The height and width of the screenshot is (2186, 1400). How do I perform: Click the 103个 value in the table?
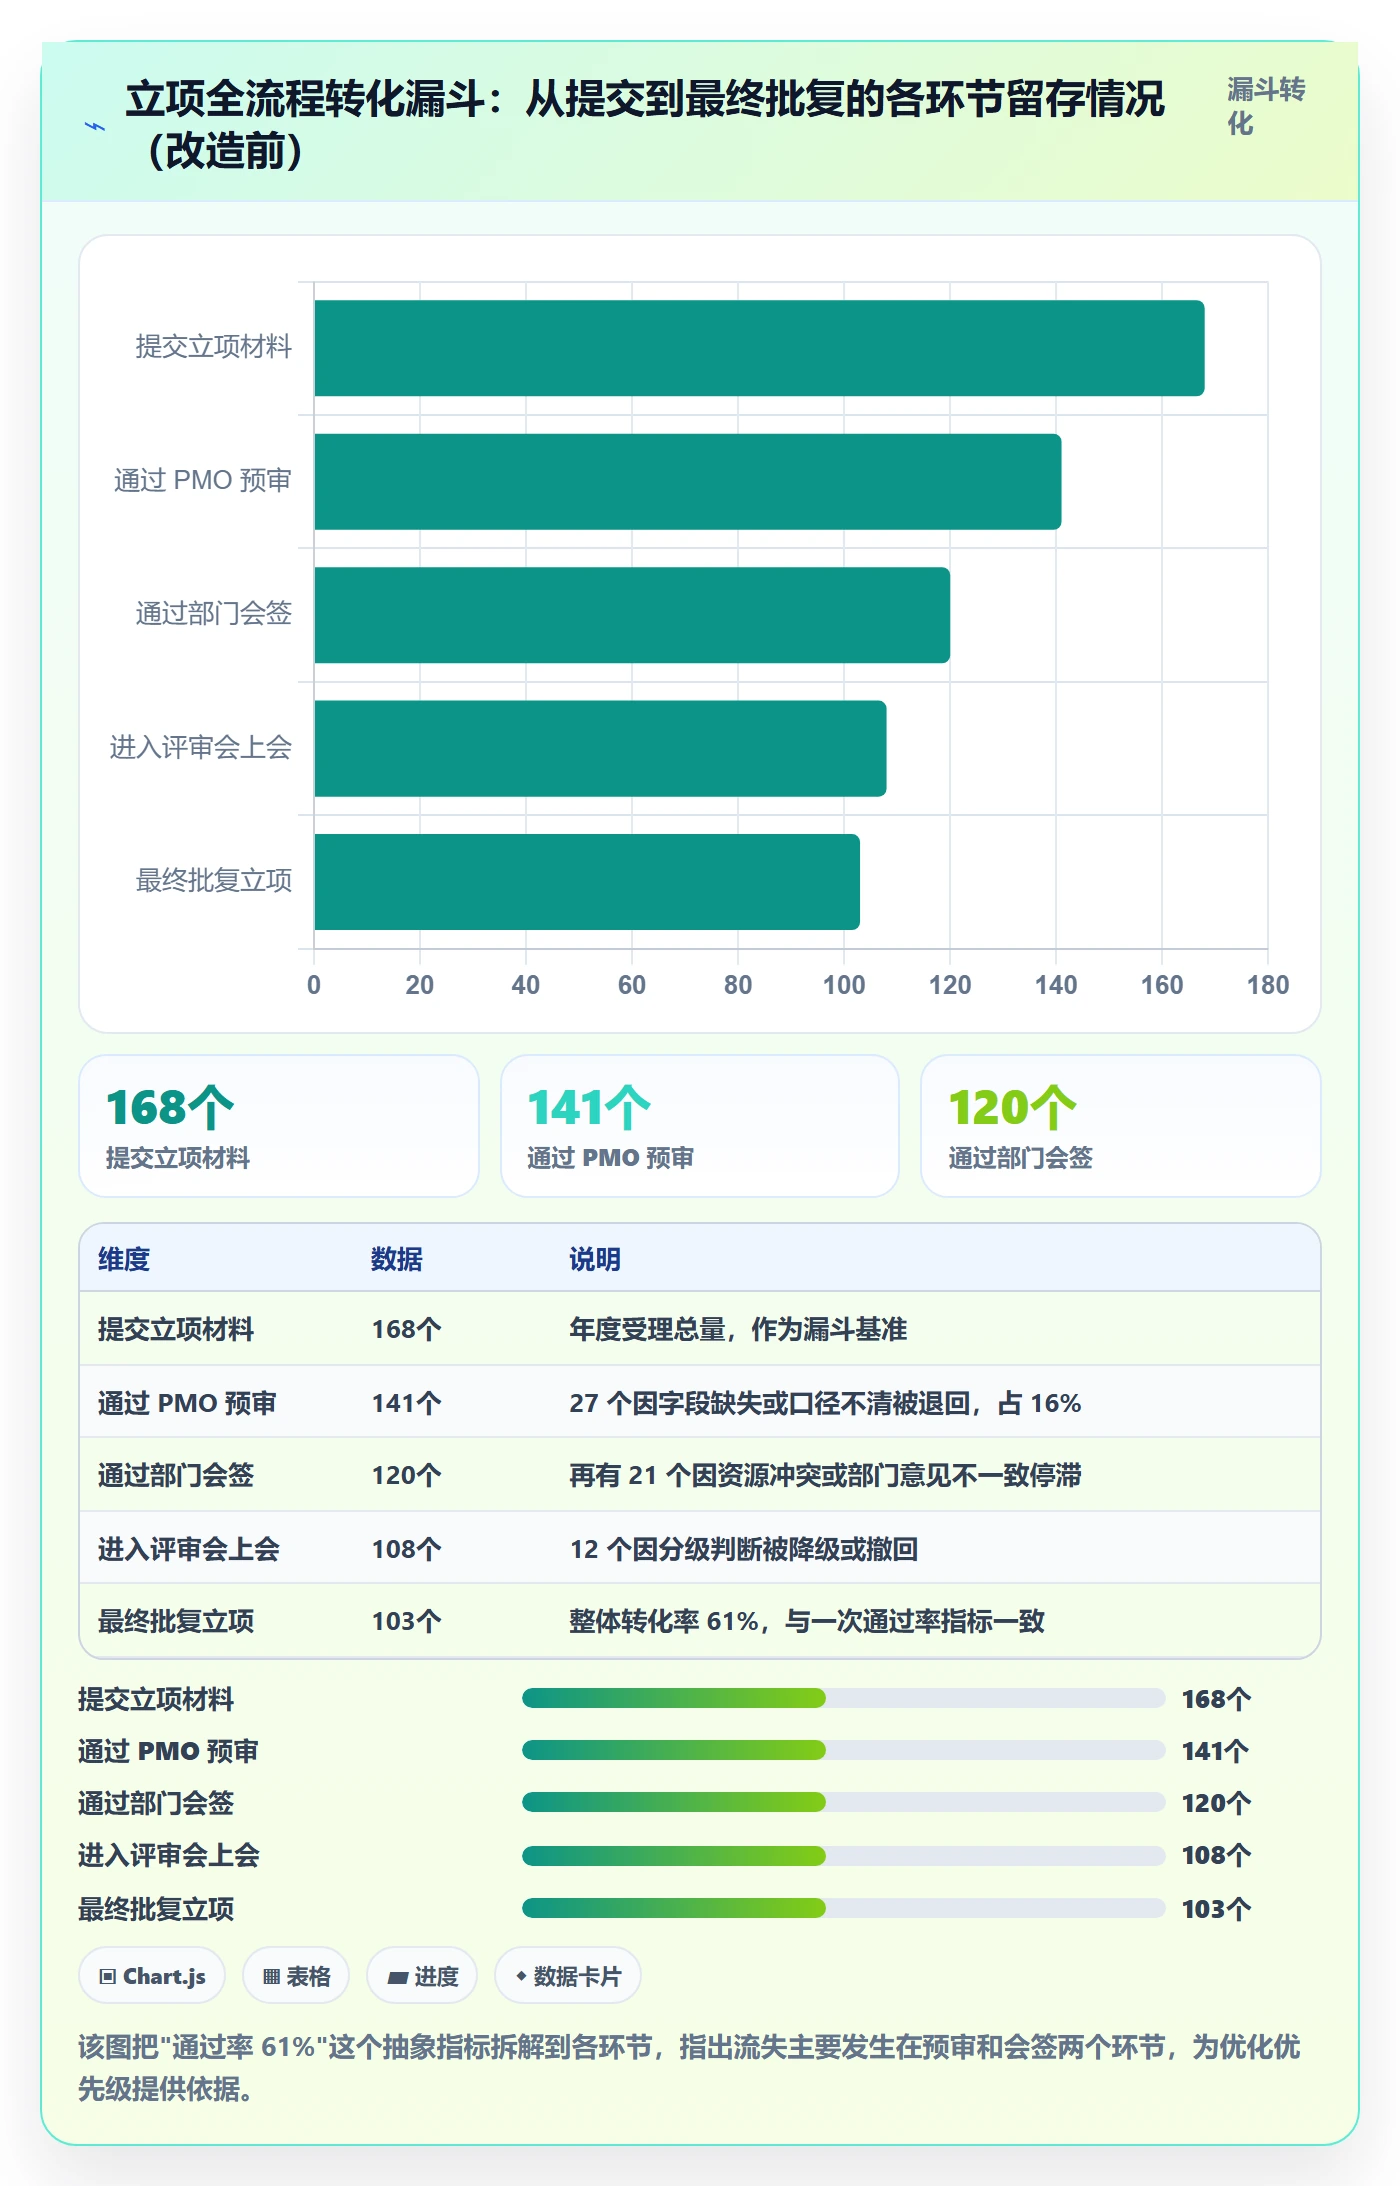point(406,1621)
